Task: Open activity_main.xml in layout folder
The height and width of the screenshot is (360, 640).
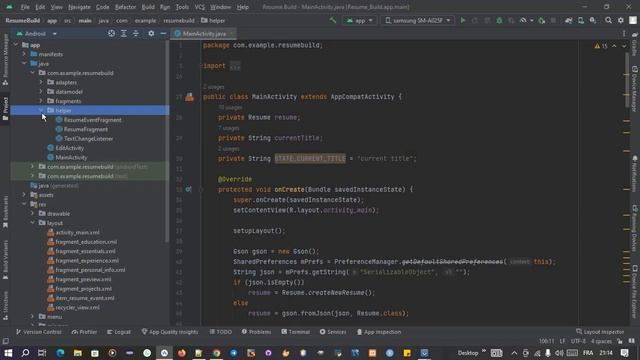Action: 77,232
